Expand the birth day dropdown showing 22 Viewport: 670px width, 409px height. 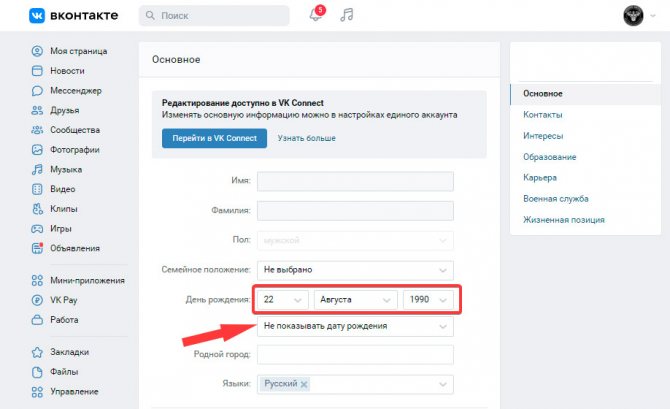tap(282, 300)
